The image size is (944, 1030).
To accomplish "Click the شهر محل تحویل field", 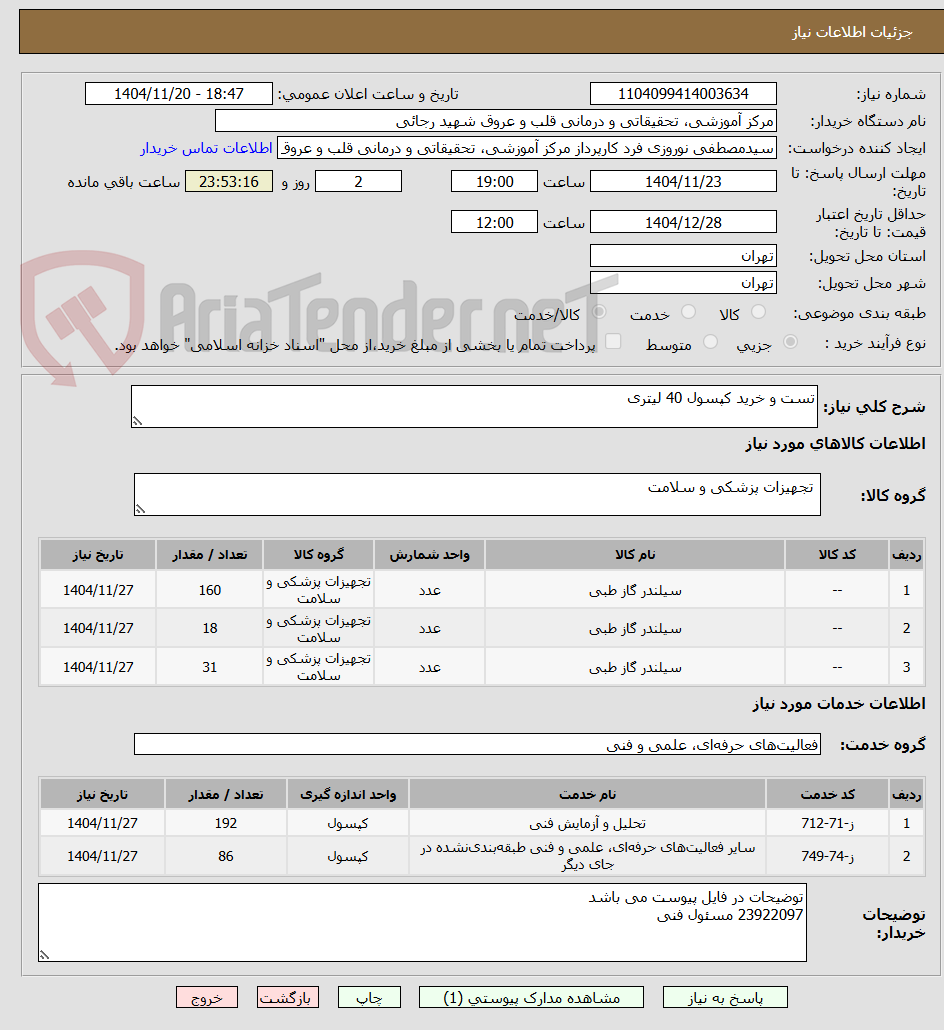I will coord(683,283).
